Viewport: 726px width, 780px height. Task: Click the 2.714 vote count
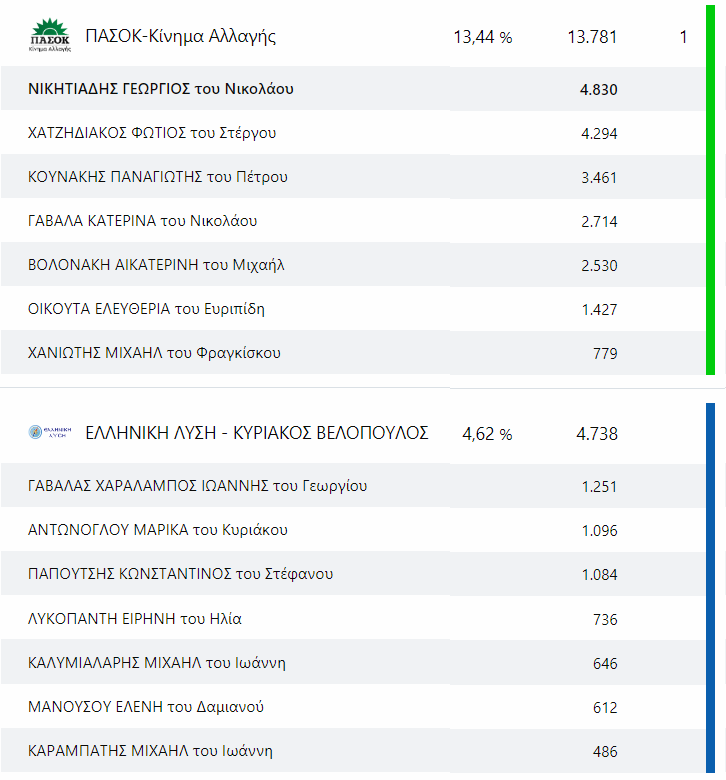click(x=599, y=221)
